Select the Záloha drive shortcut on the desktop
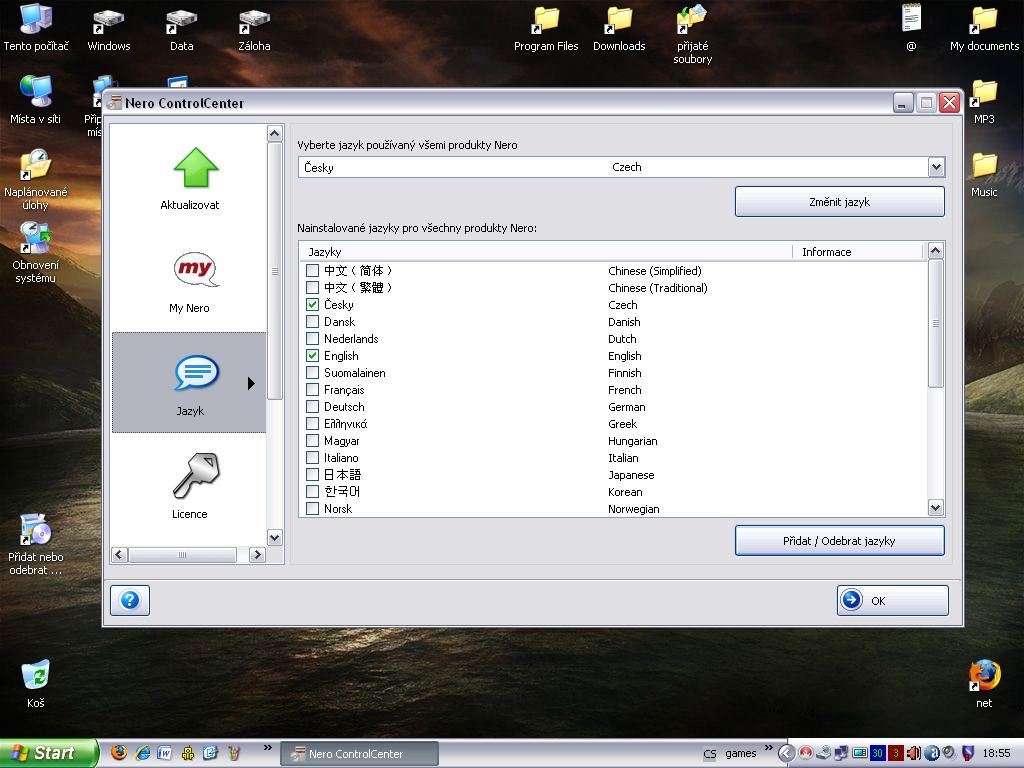1024x768 pixels. [x=254, y=29]
